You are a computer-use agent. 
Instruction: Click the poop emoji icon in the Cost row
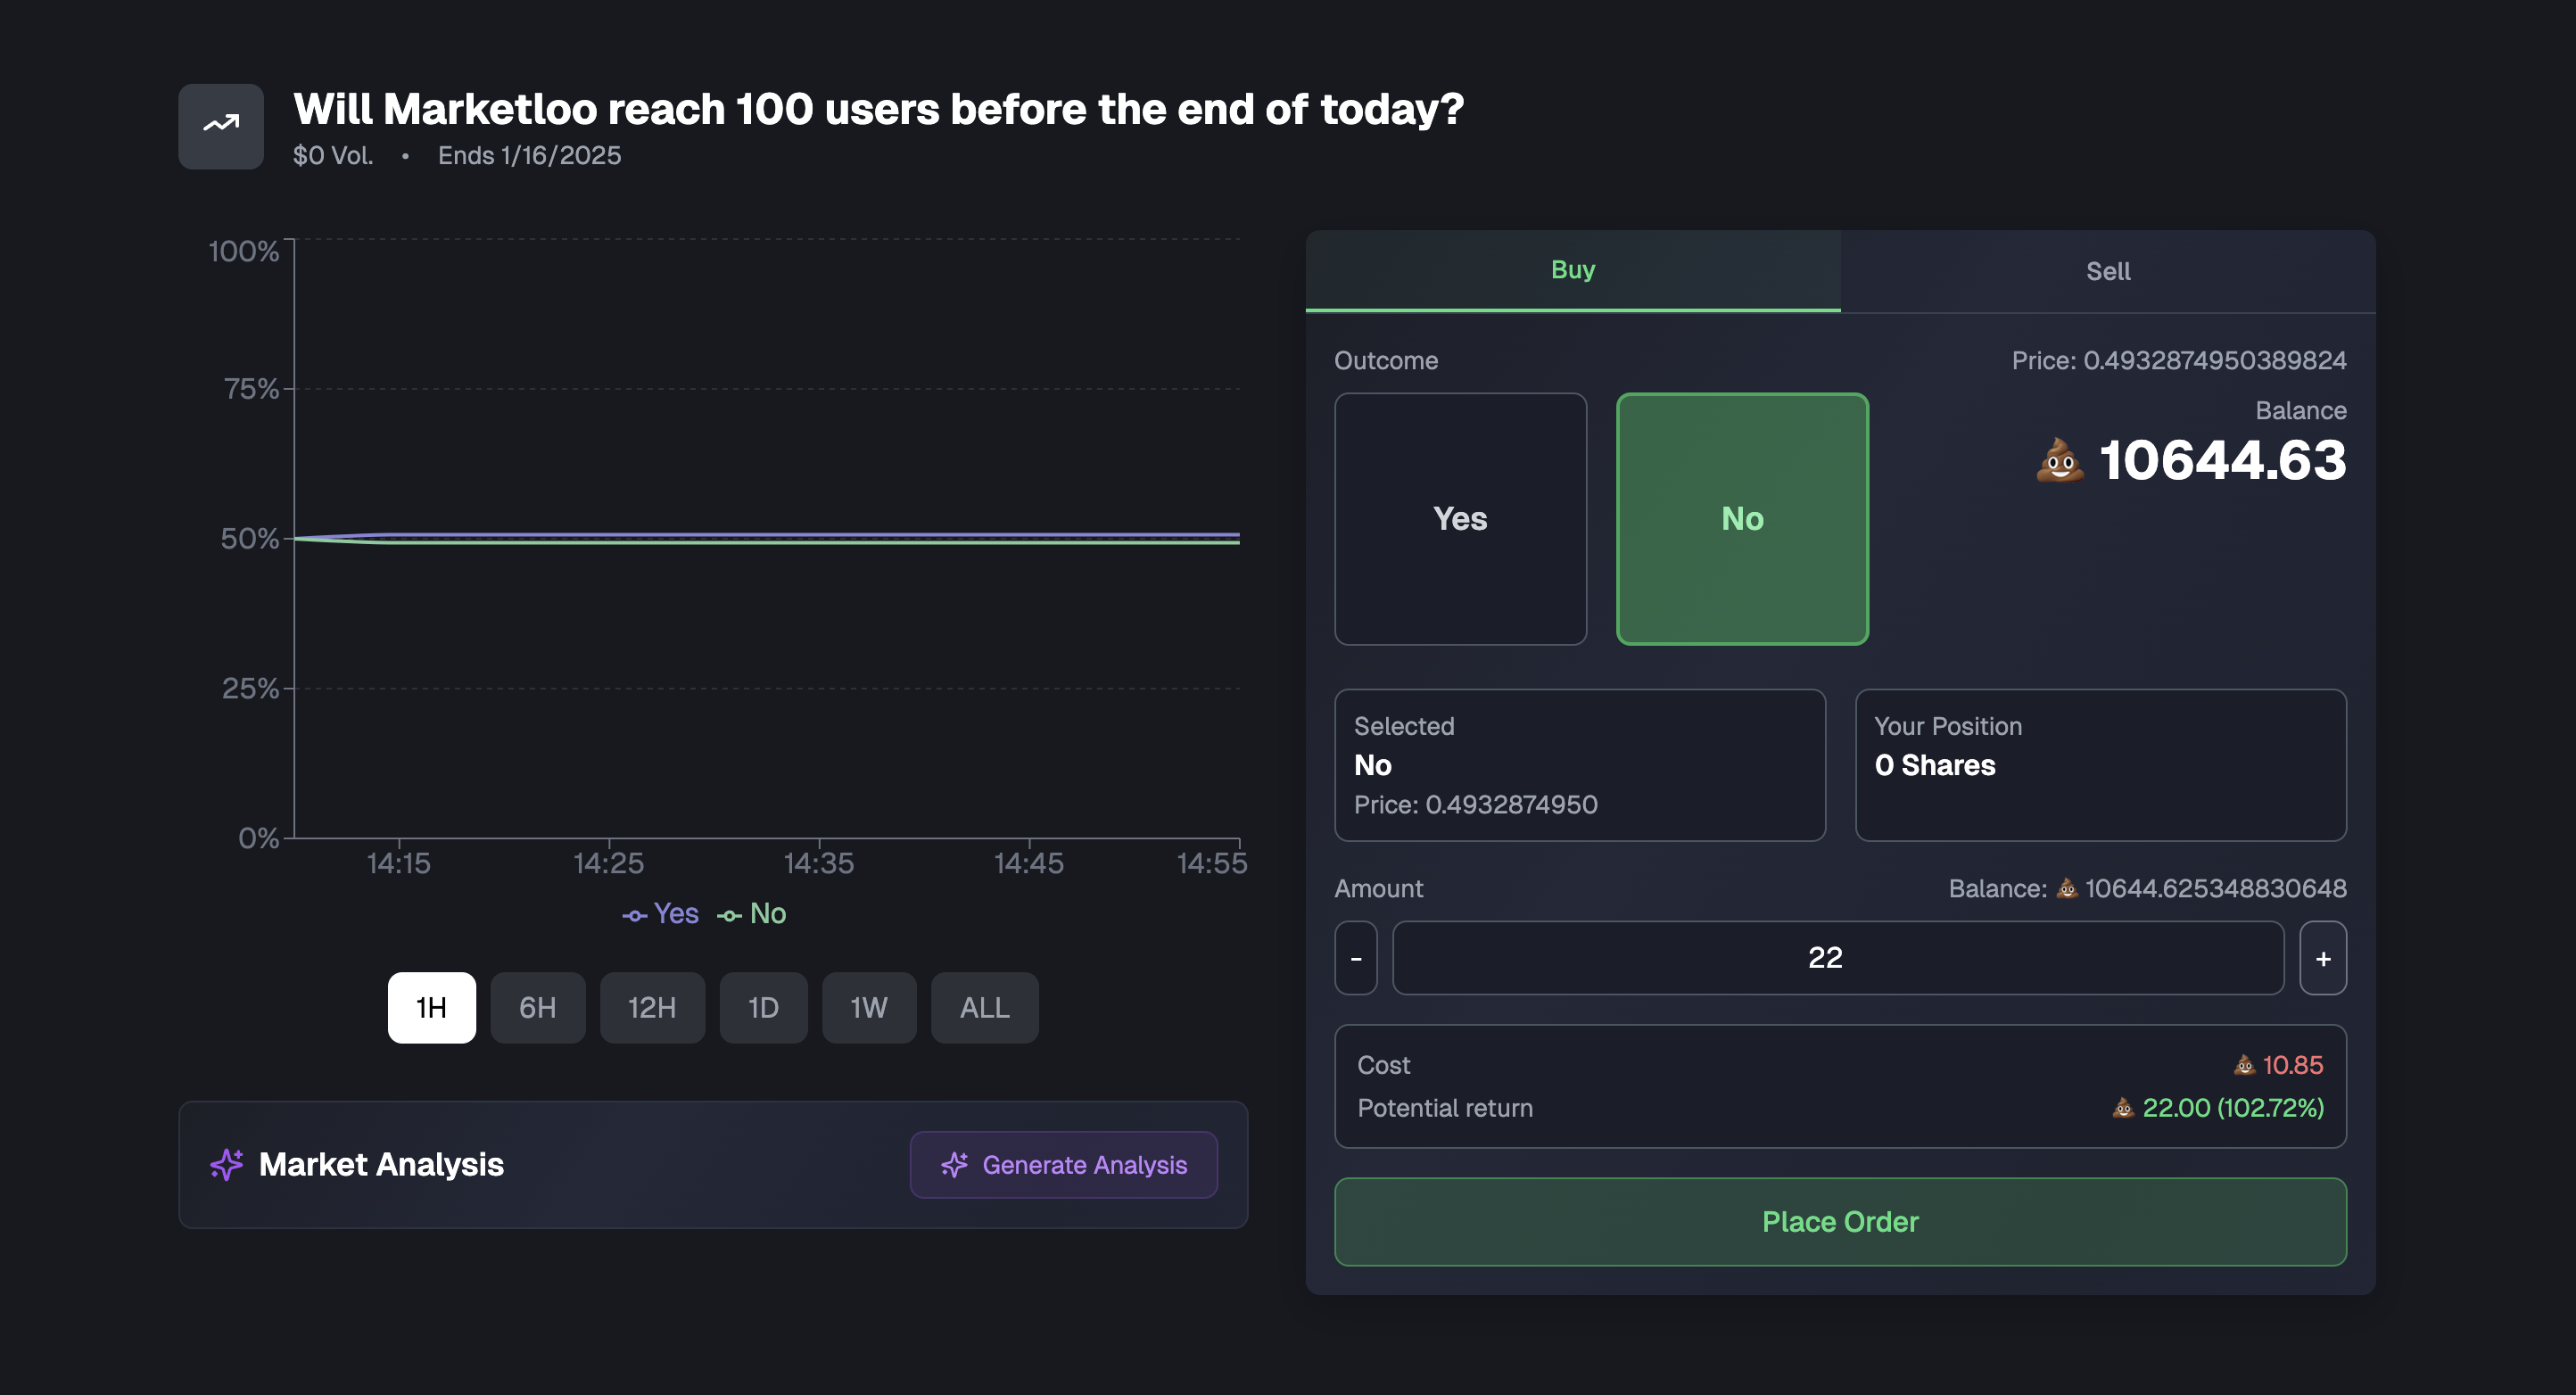pos(2244,1065)
